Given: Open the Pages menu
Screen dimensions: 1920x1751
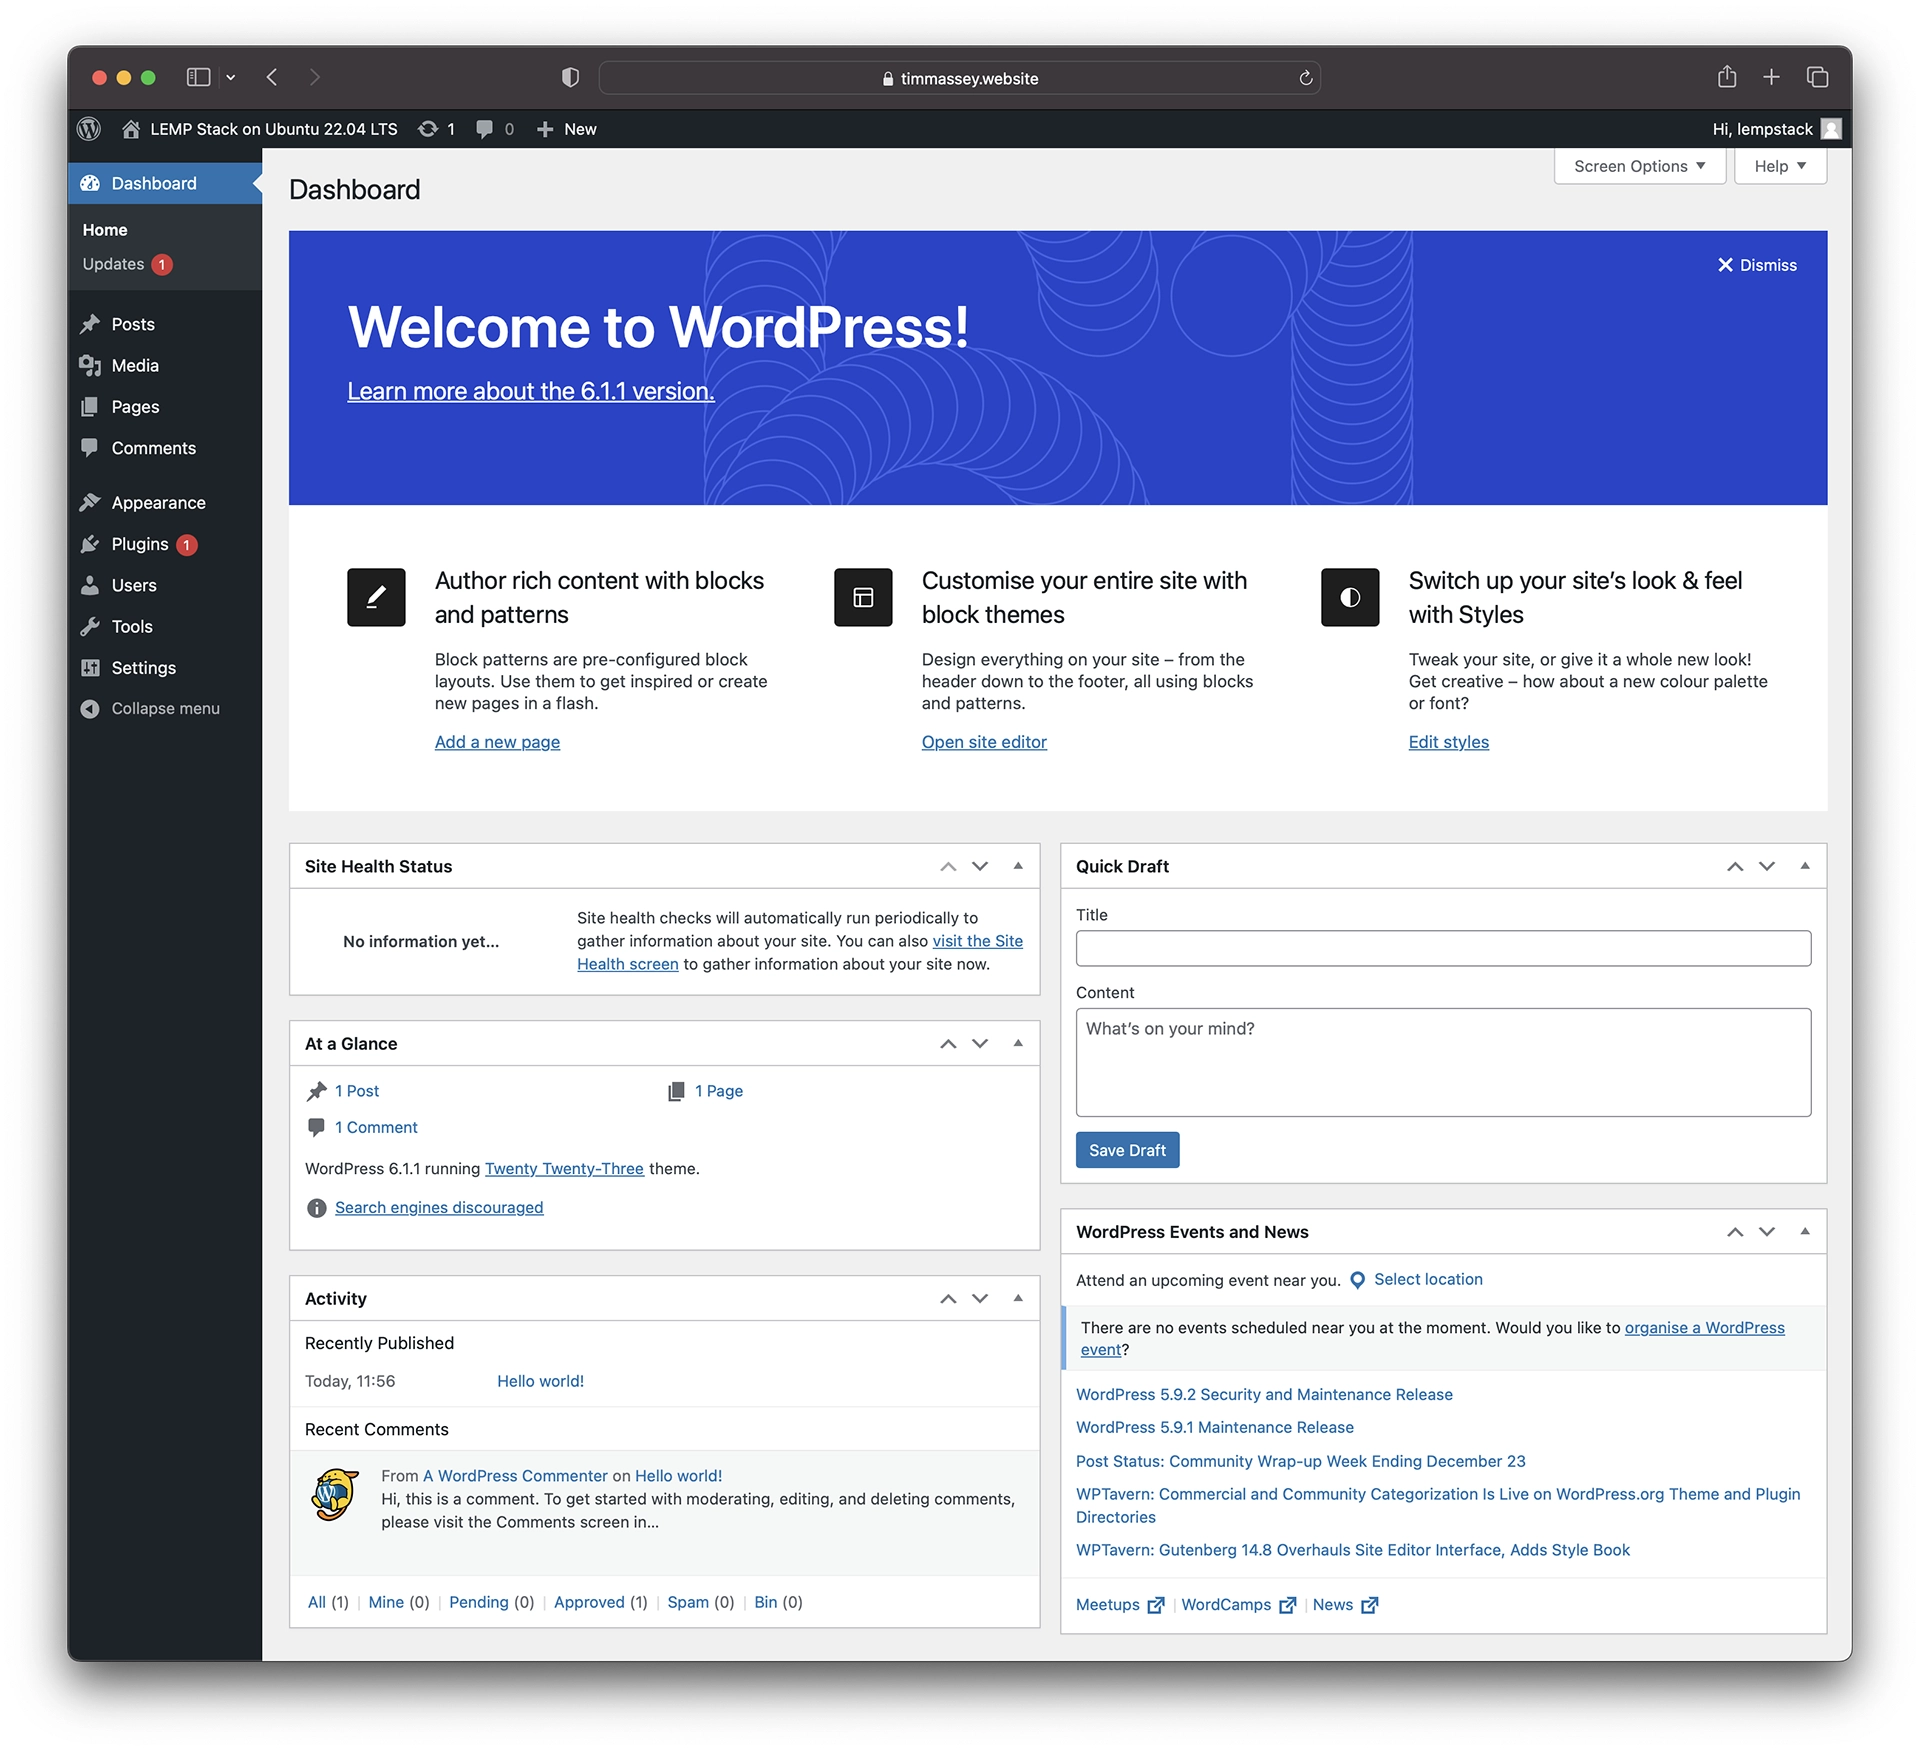Looking at the screenshot, I should [x=165, y=406].
